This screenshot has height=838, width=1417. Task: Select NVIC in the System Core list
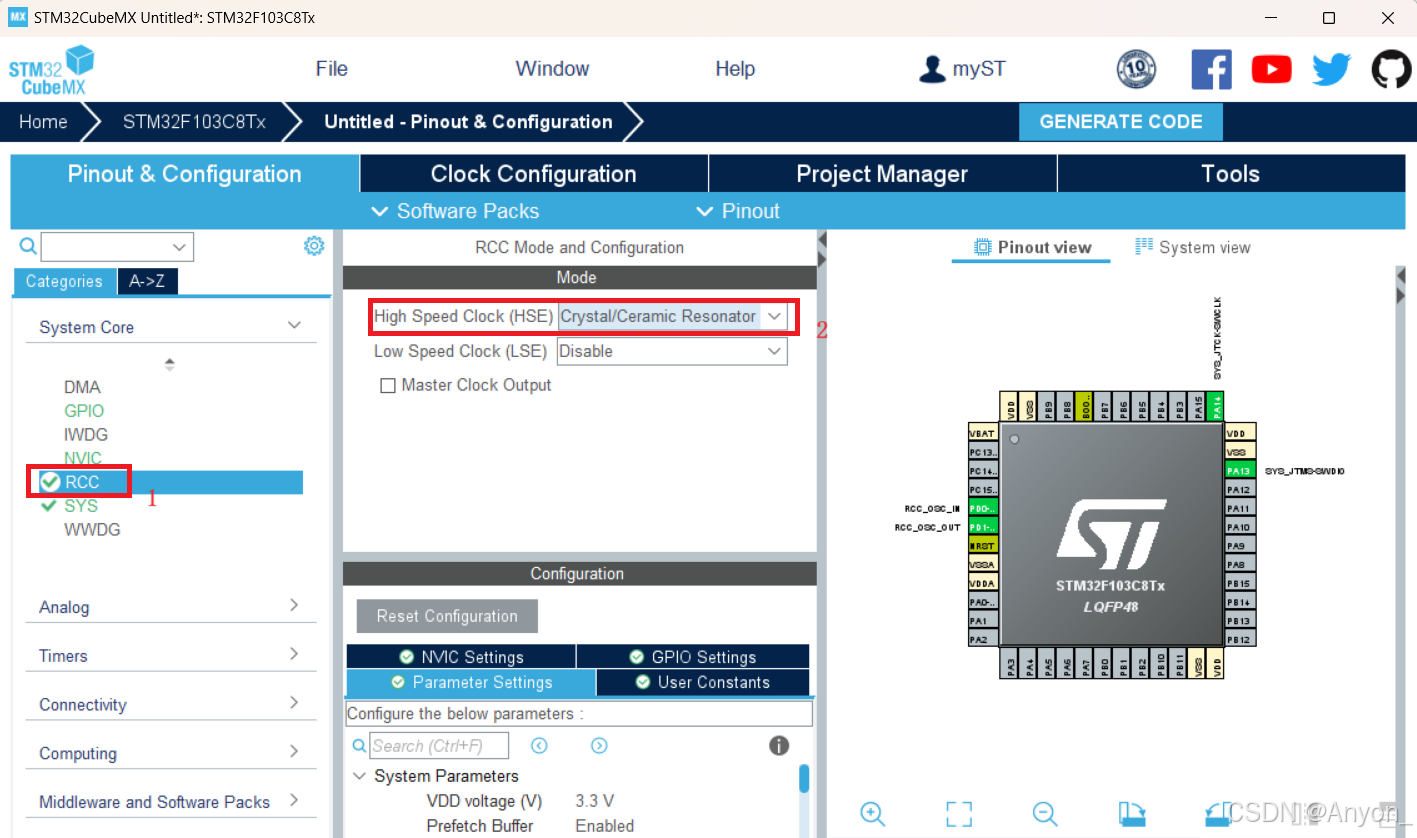[83, 458]
